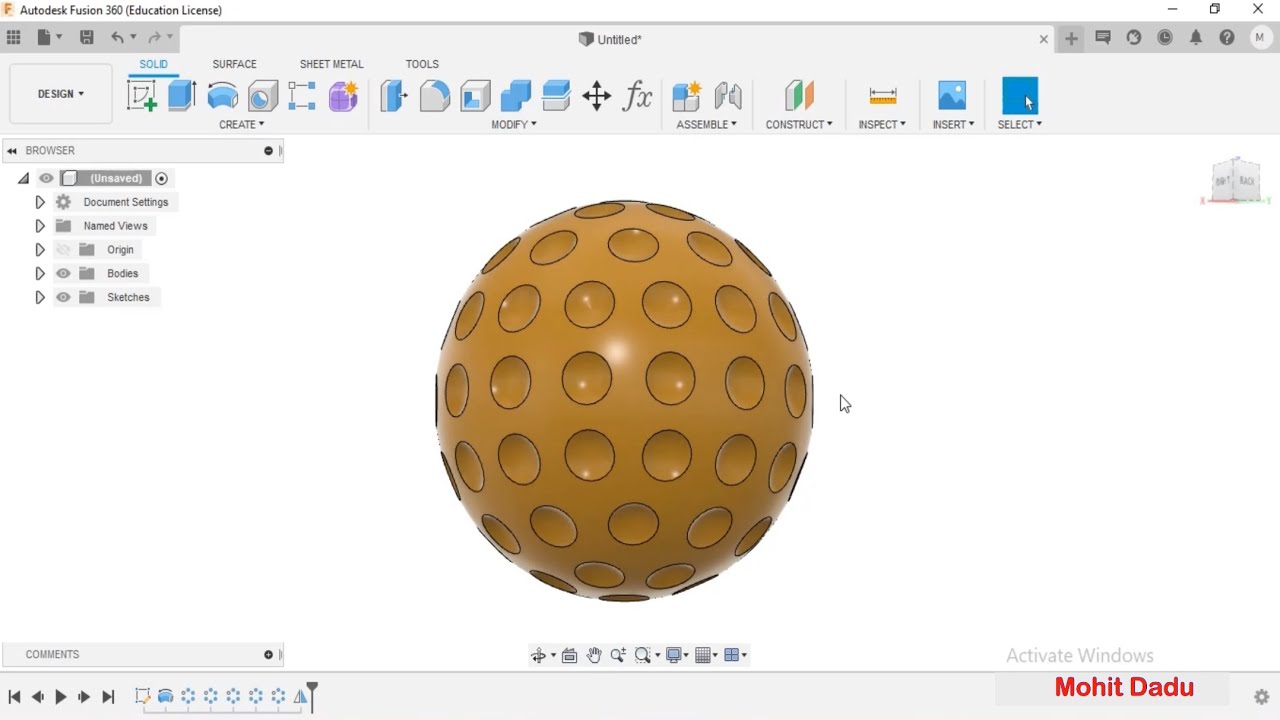Expand the Named Views node
This screenshot has height=720, width=1280.
[x=40, y=226]
